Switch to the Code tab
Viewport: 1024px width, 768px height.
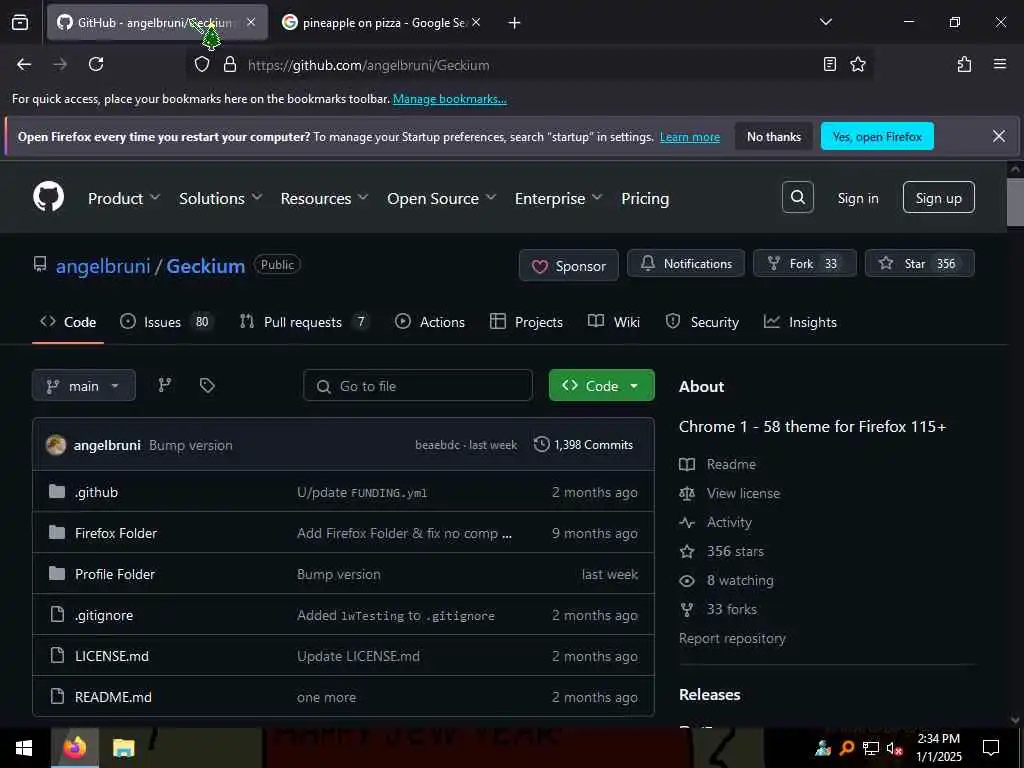(68, 322)
